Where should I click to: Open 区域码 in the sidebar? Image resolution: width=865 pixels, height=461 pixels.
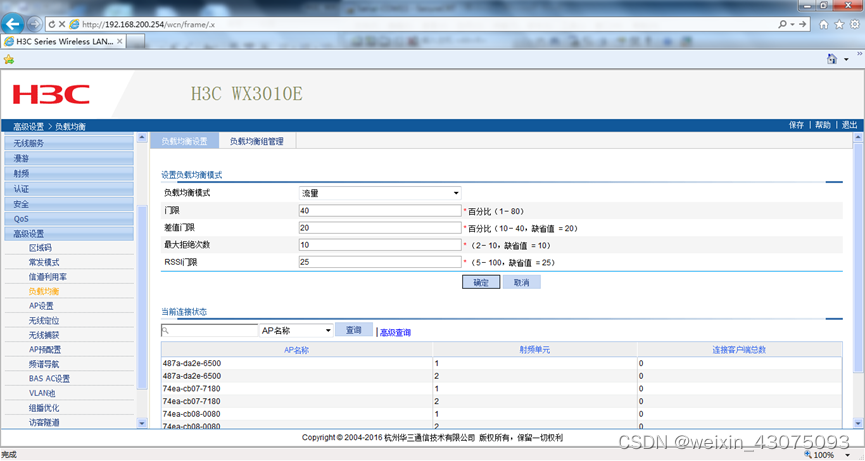click(x=40, y=248)
